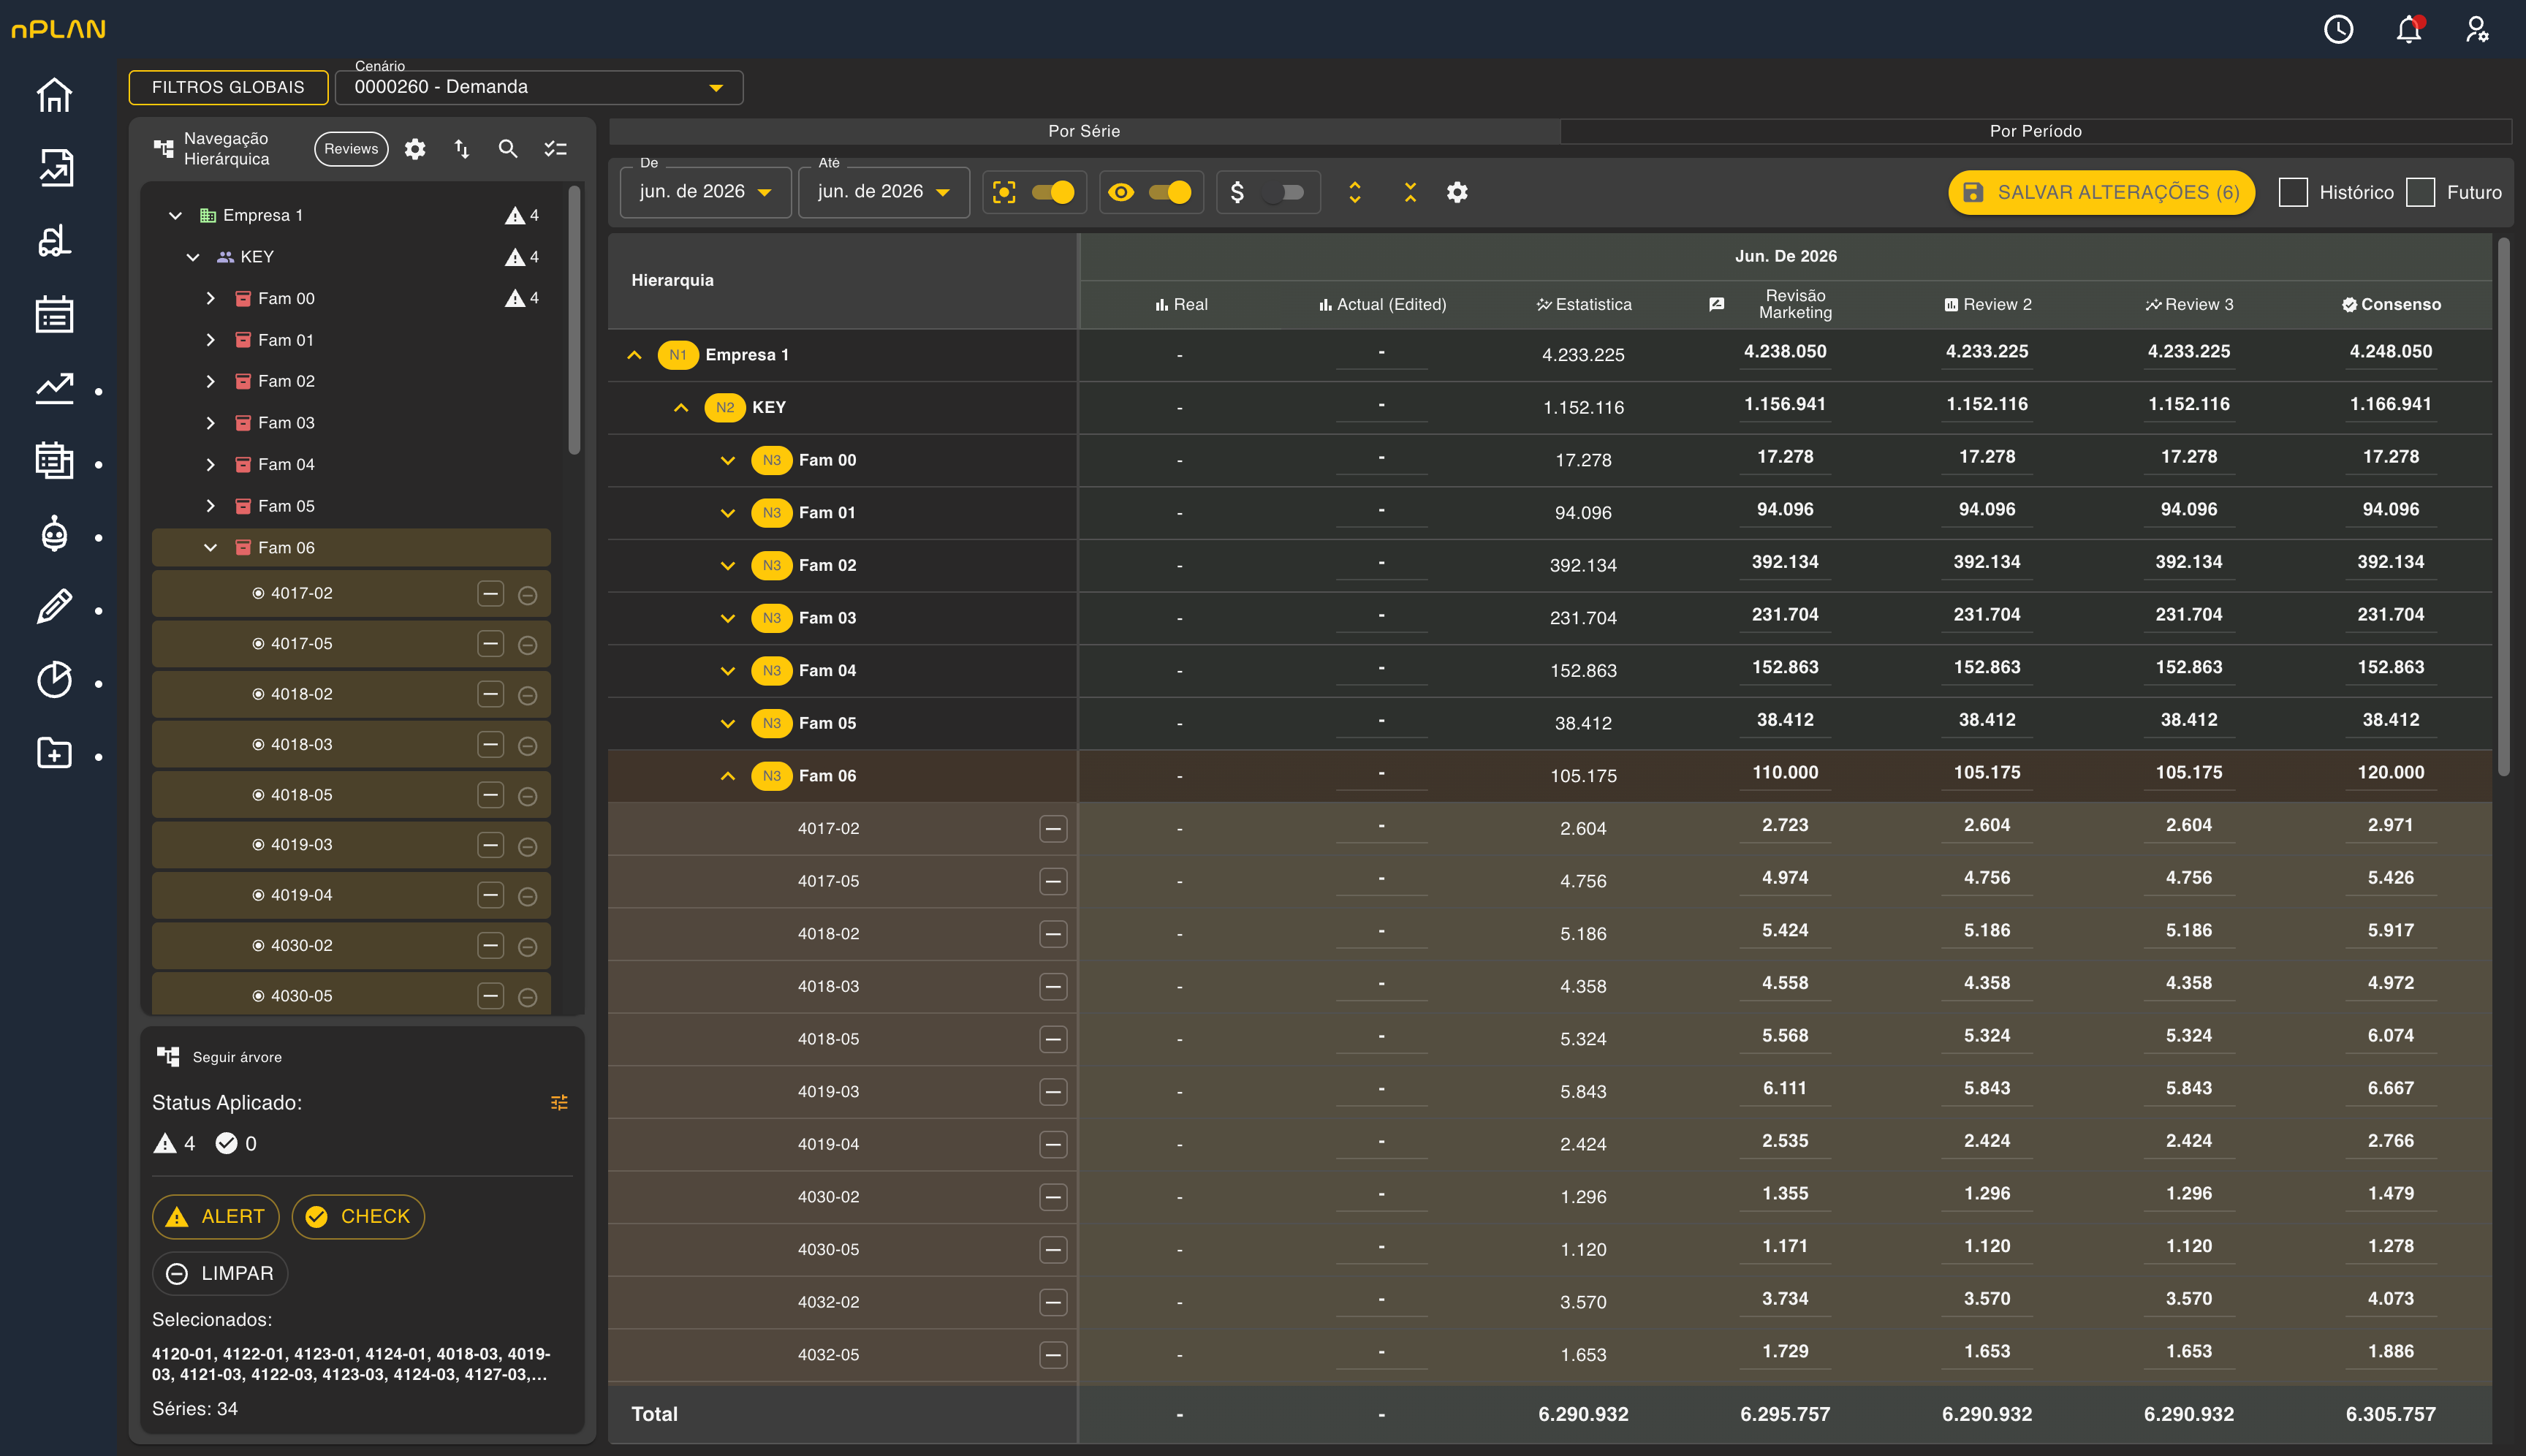Open the Cenário dropdown
This screenshot has width=2526, height=1456.
point(538,87)
